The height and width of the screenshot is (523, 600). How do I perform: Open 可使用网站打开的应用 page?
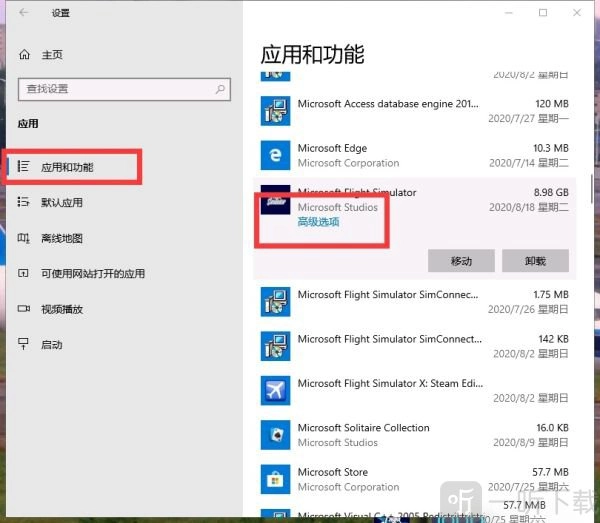tap(92, 273)
